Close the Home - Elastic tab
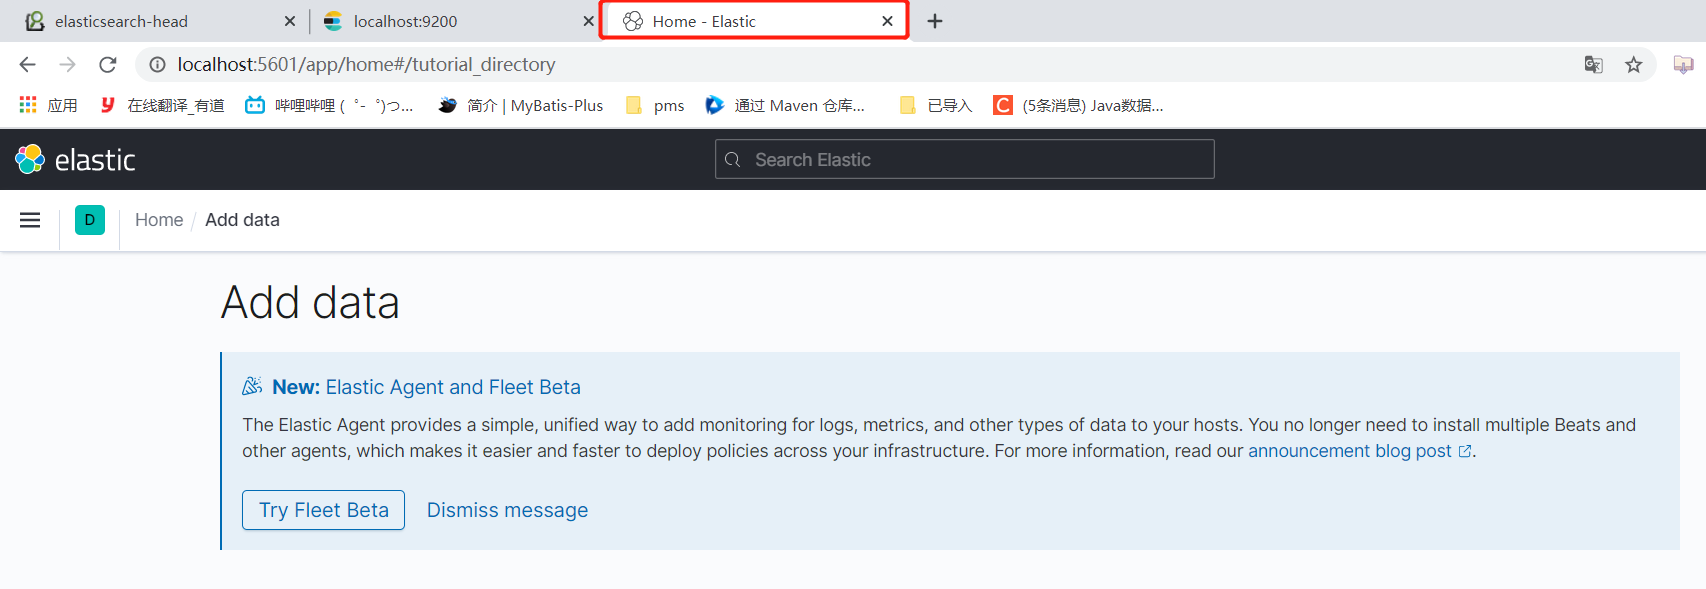Screen dimensions: 1706x589 [887, 21]
